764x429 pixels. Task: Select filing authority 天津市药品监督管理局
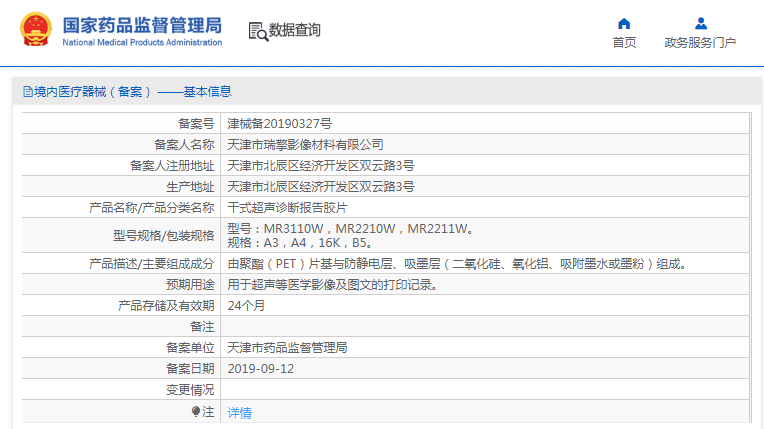point(287,348)
